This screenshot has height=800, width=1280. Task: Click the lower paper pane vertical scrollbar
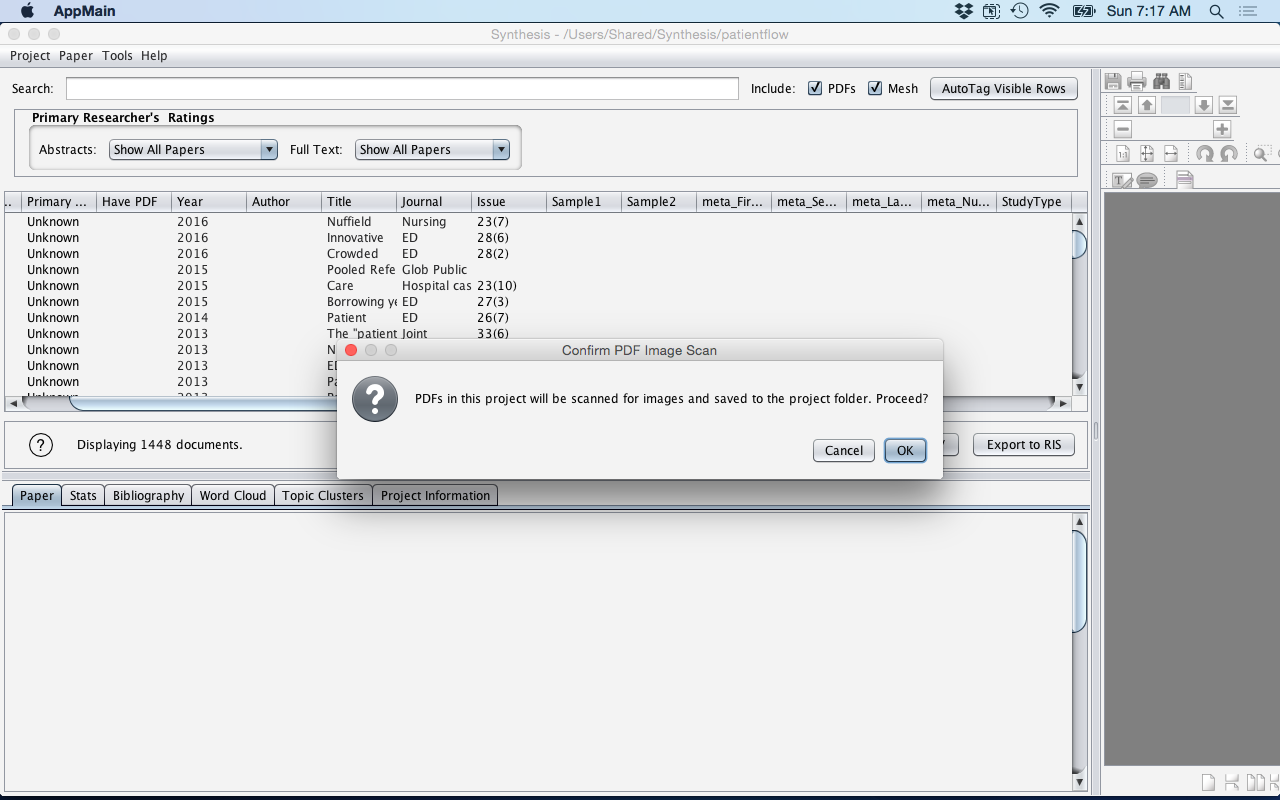coord(1079,650)
